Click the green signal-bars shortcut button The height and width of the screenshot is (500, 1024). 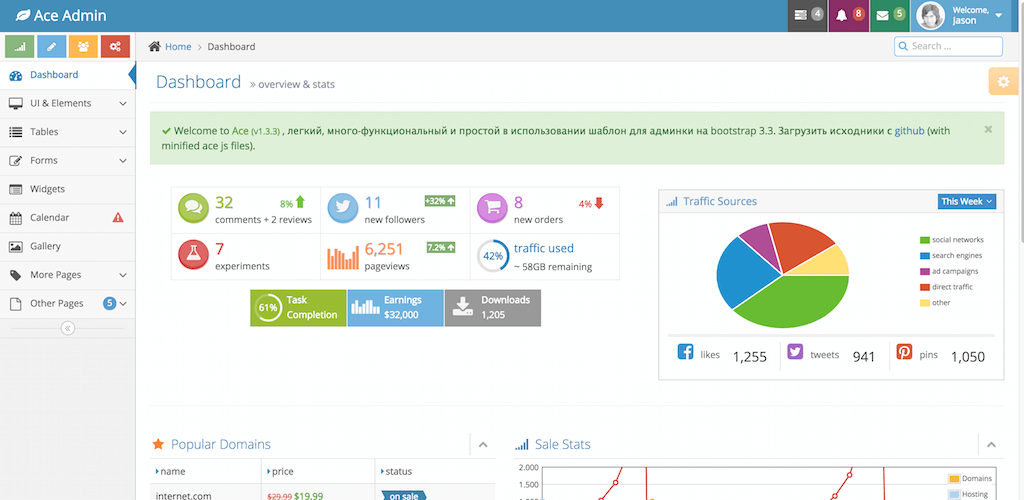(20, 46)
